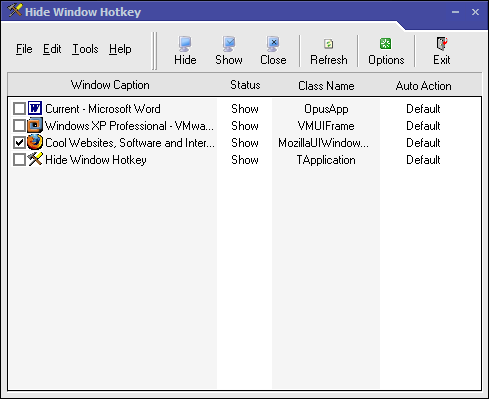The height and width of the screenshot is (399, 489).
Task: Click the Auto Action column header
Action: (x=423, y=86)
